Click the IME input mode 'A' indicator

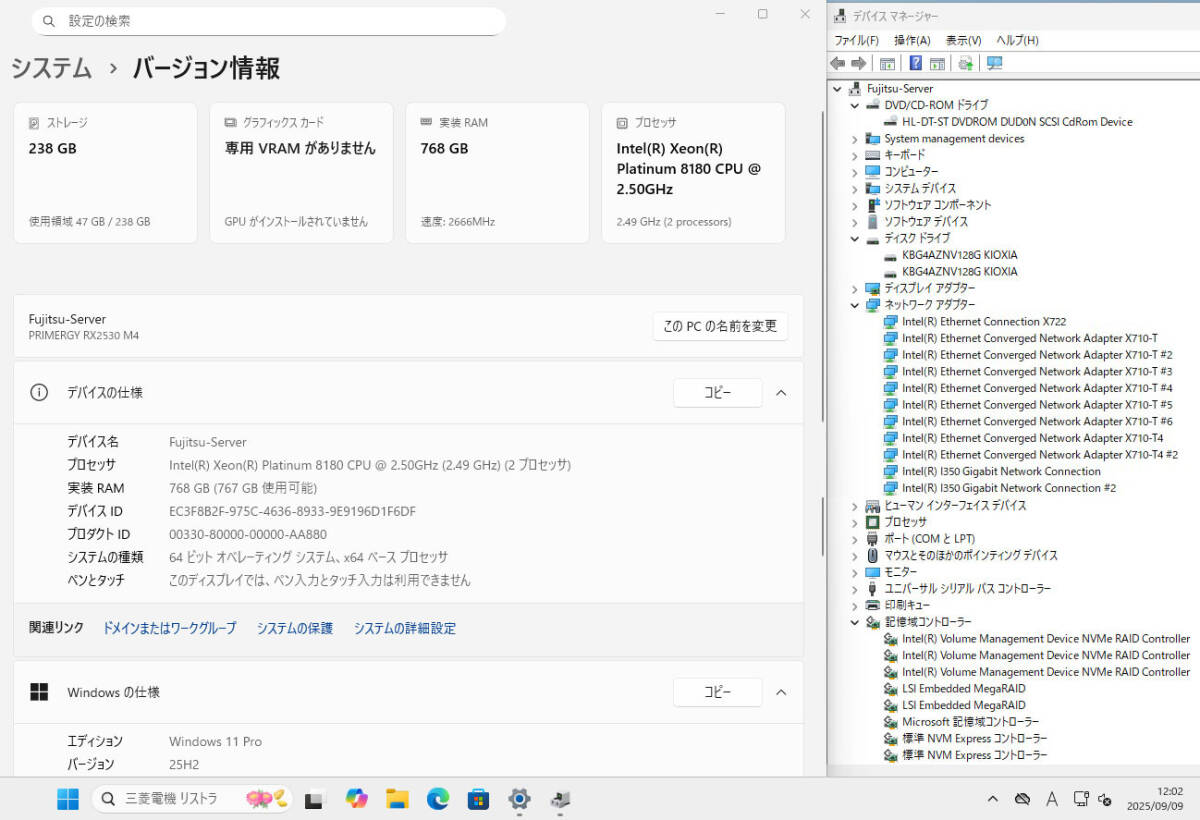coord(1052,799)
